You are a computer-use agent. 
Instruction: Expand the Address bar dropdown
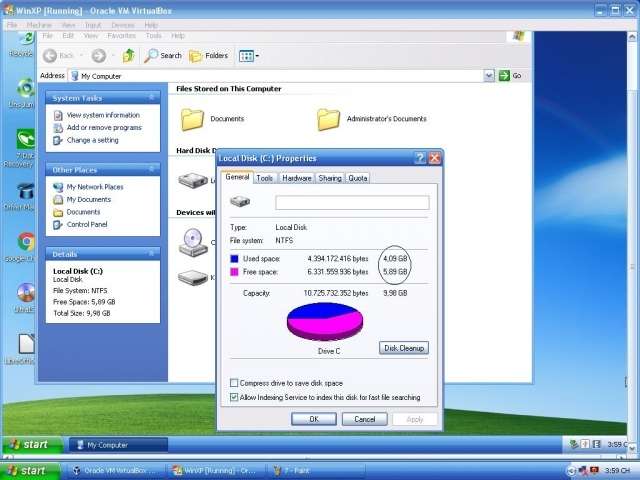pyautogui.click(x=489, y=75)
